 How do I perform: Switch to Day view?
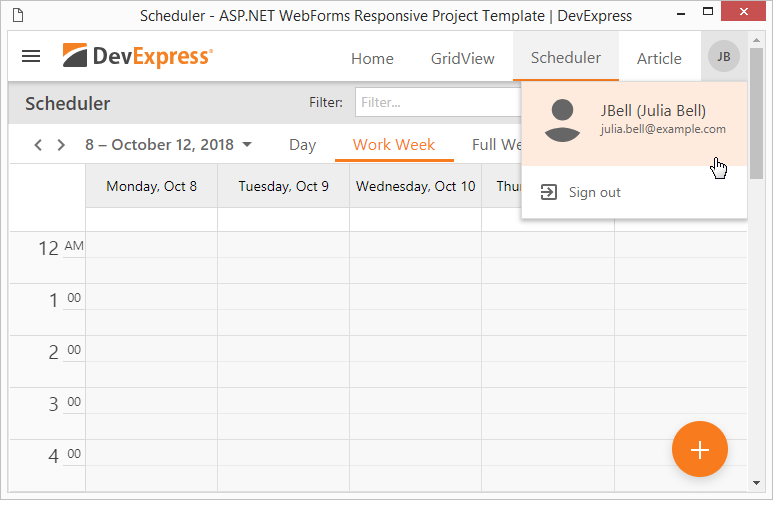pyautogui.click(x=302, y=145)
